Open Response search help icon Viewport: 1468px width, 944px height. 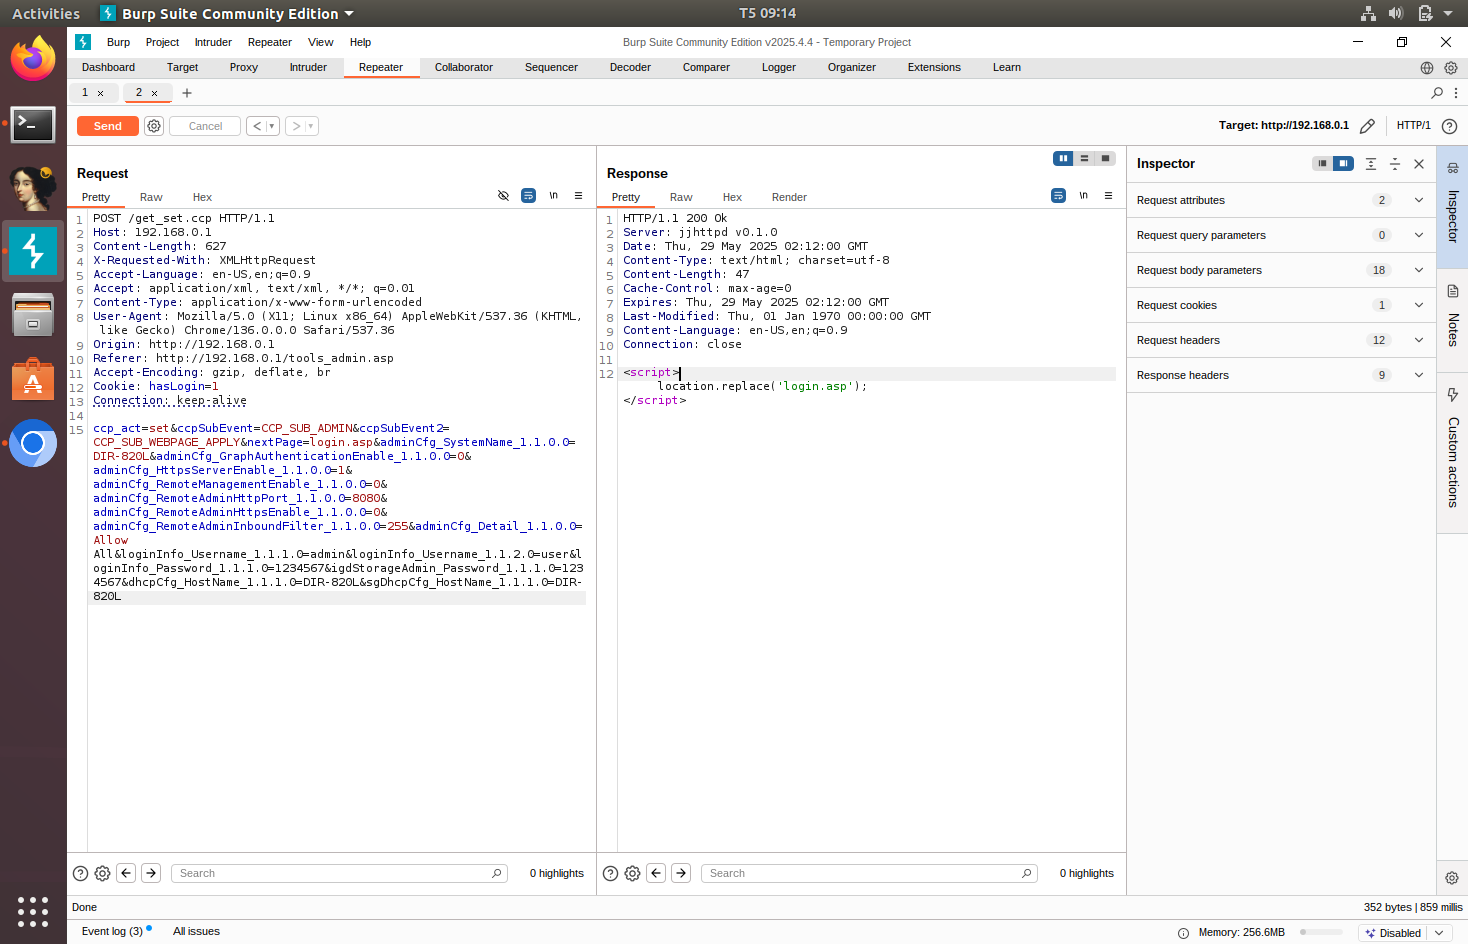coord(610,873)
